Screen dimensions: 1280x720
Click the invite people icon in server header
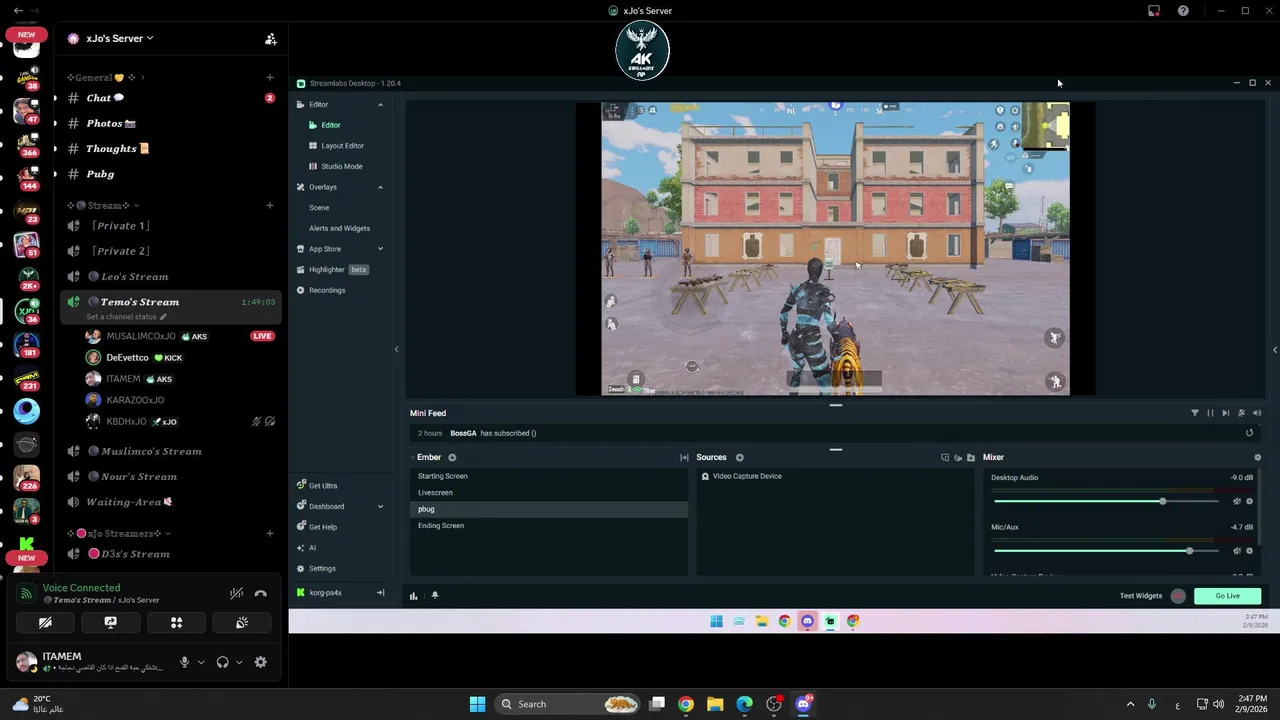270,39
